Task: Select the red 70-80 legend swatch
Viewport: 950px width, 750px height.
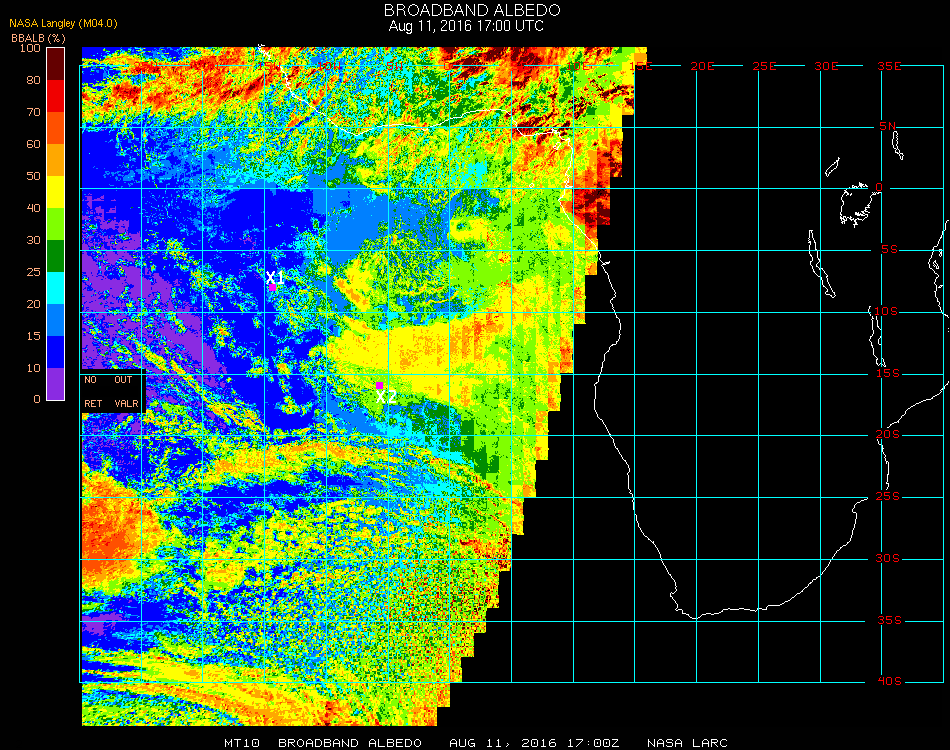Action: point(56,96)
